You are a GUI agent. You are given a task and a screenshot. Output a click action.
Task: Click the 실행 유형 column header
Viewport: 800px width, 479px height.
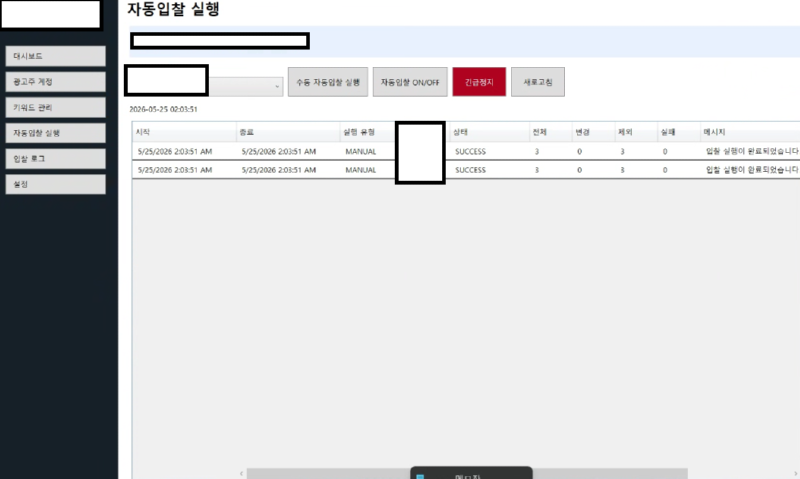tap(368, 132)
